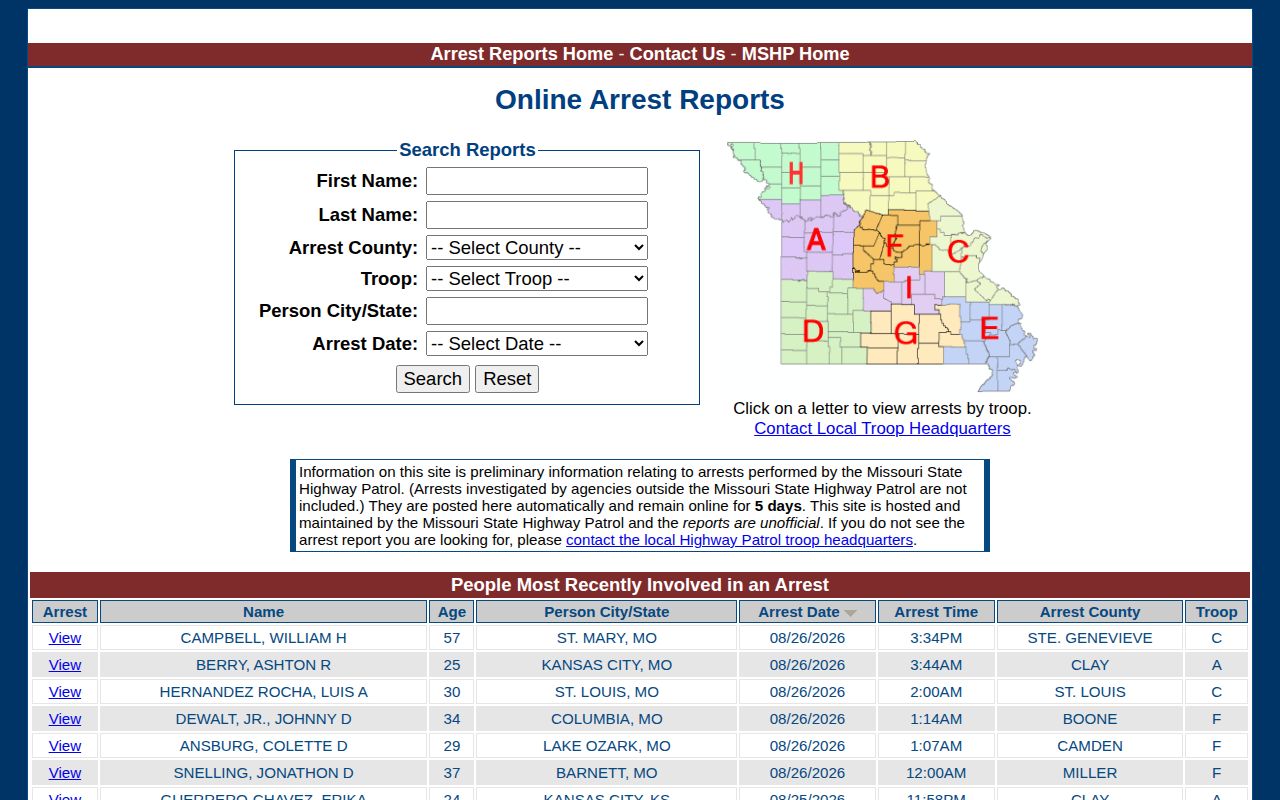Sort by Troop column header
This screenshot has height=800, width=1280.
1217,612
